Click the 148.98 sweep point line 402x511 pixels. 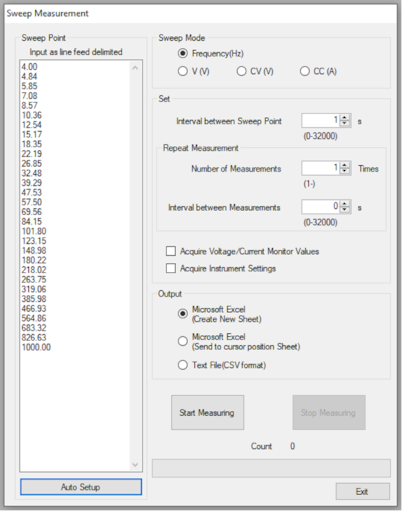(x=34, y=250)
